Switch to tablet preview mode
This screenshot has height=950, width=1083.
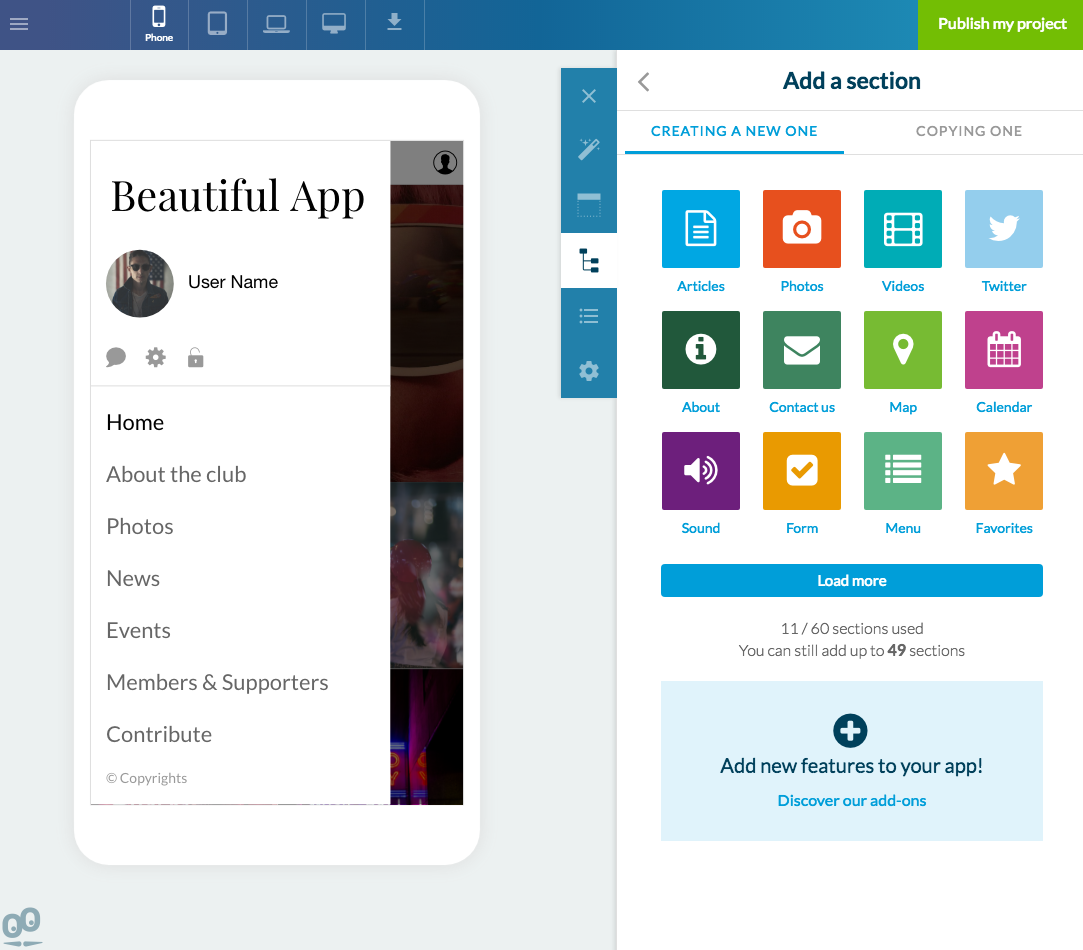pos(217,24)
